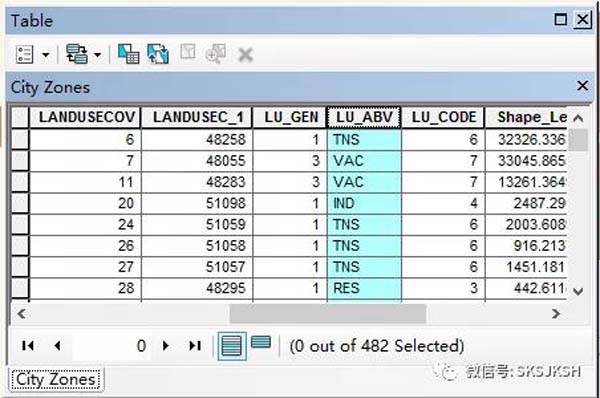Click the Shape_Le value 33045.865
600x398 pixels.
526,161
